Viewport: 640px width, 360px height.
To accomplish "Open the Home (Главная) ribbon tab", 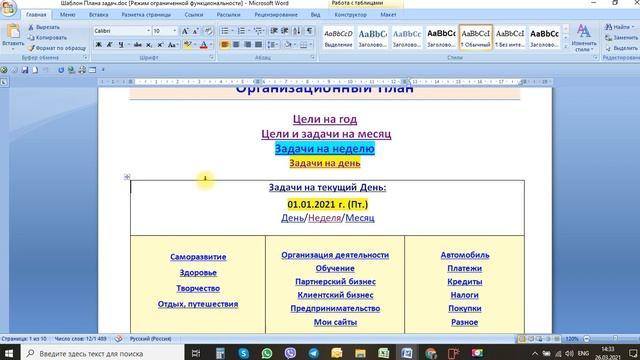I will pos(36,15).
